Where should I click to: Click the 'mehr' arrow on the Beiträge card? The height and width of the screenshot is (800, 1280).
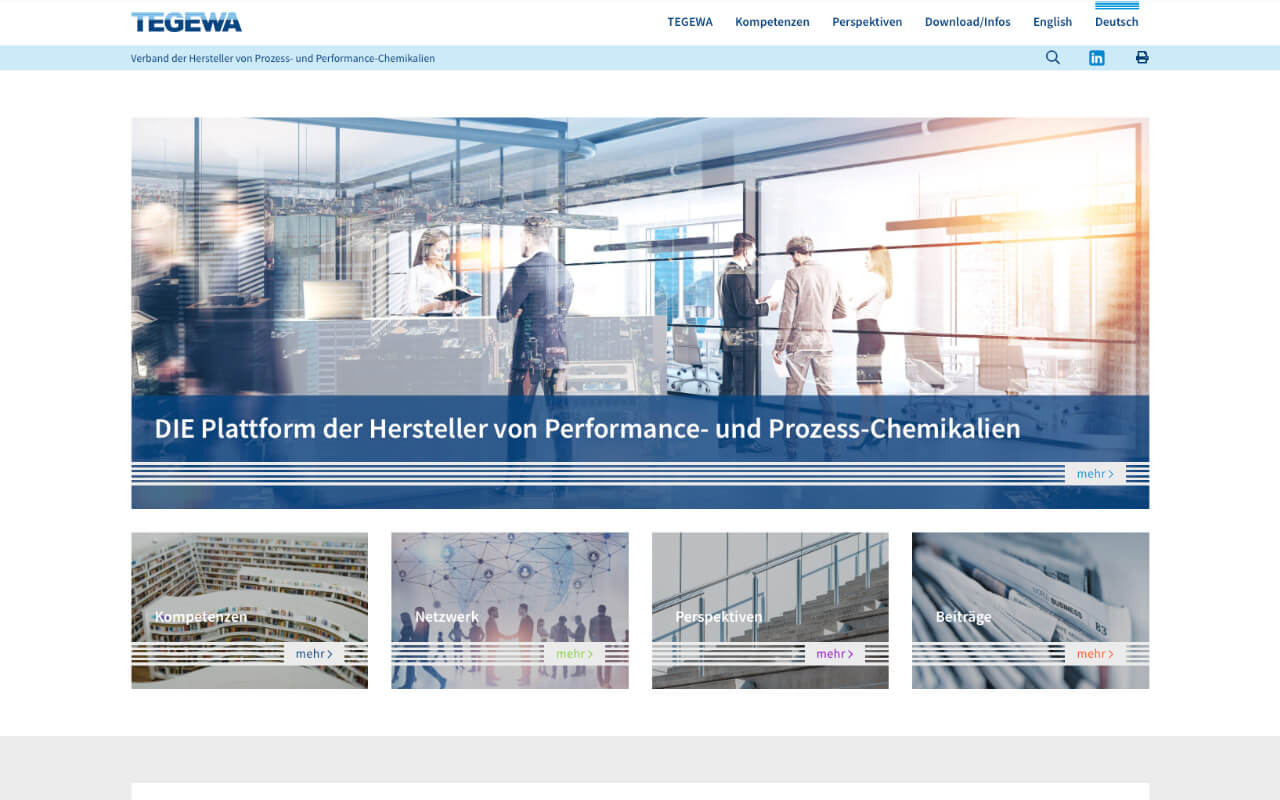pyautogui.click(x=1093, y=653)
